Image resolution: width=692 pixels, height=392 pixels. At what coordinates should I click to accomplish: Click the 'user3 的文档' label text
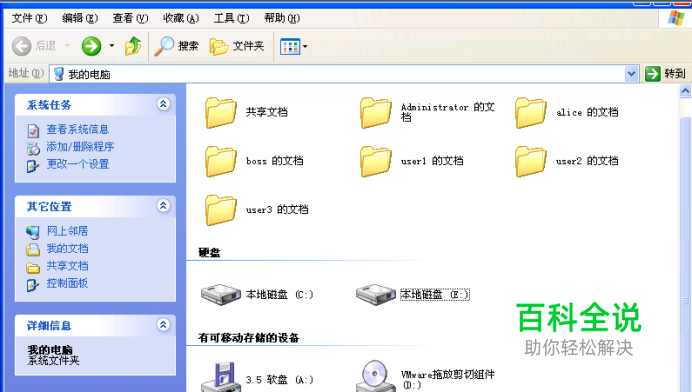277,209
